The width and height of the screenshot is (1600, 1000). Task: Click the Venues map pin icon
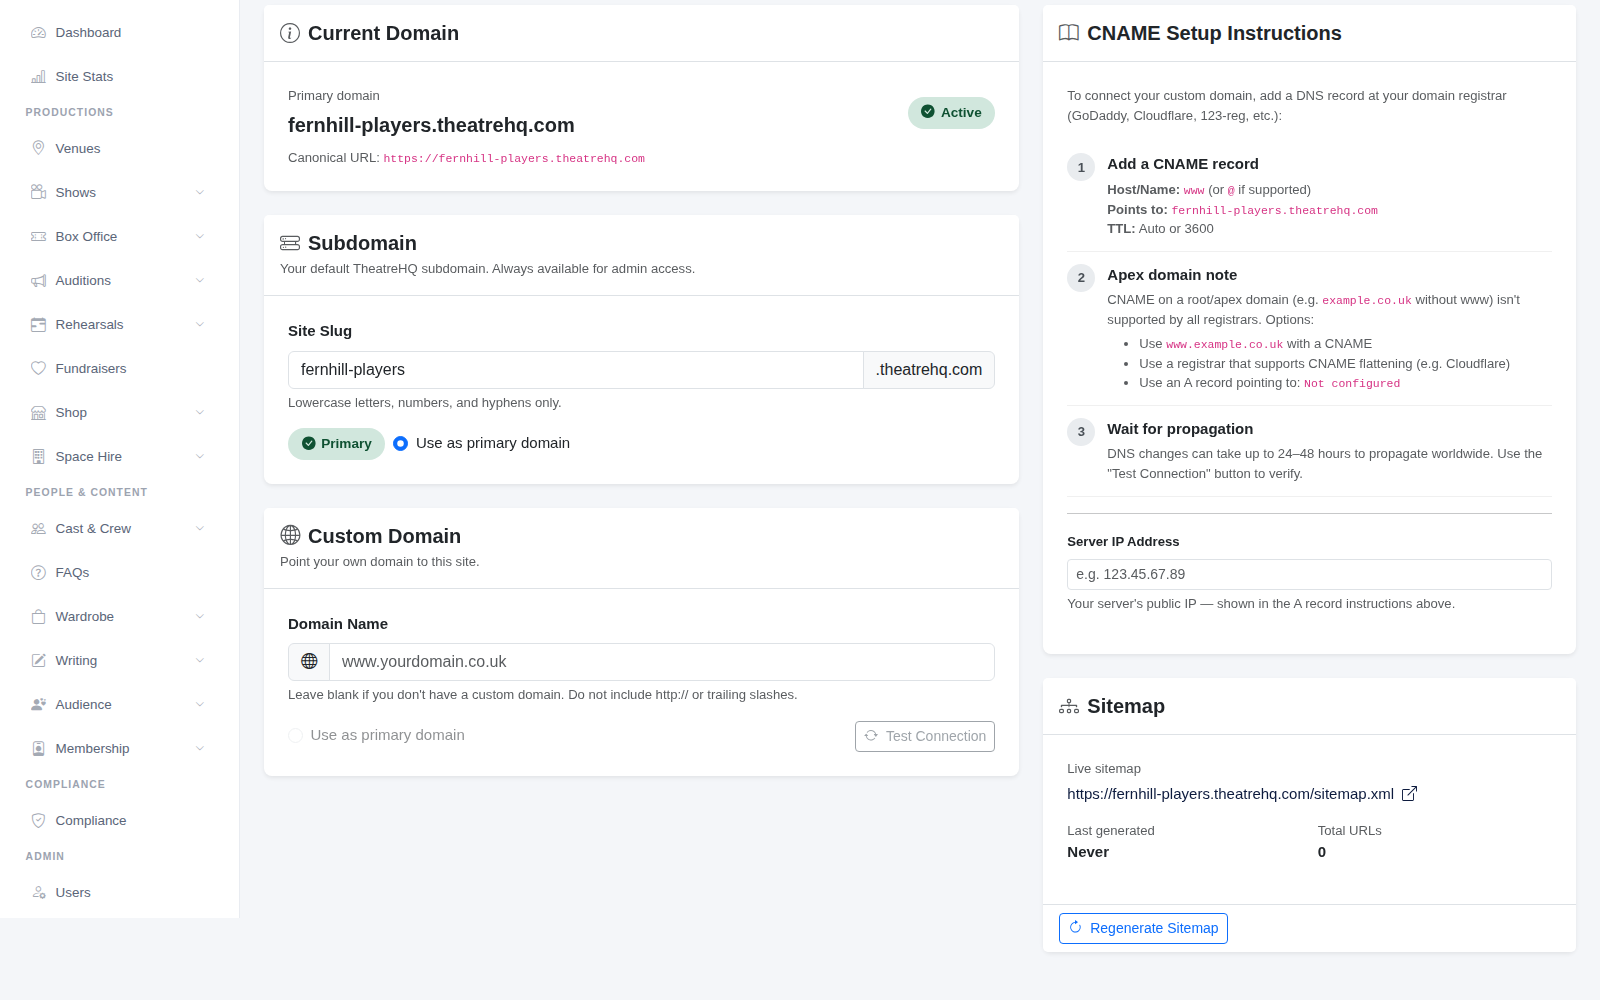click(x=38, y=149)
